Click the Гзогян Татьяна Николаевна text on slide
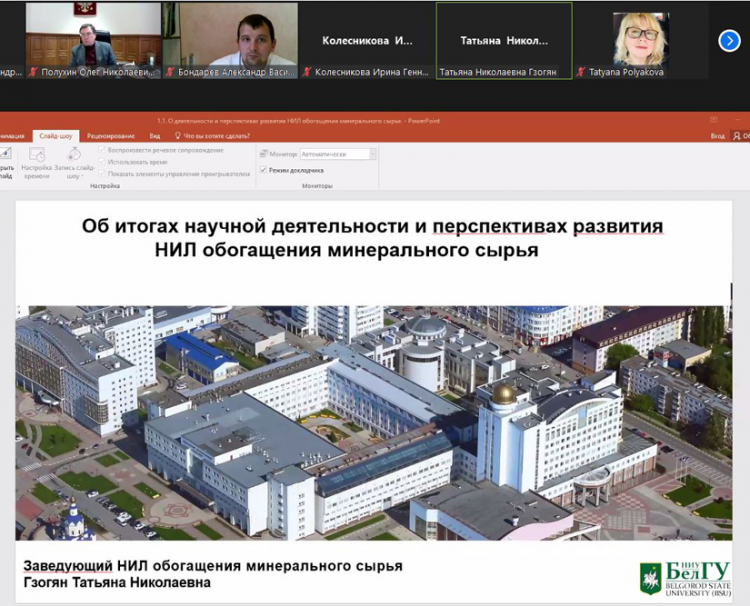The image size is (750, 606). 117,583
